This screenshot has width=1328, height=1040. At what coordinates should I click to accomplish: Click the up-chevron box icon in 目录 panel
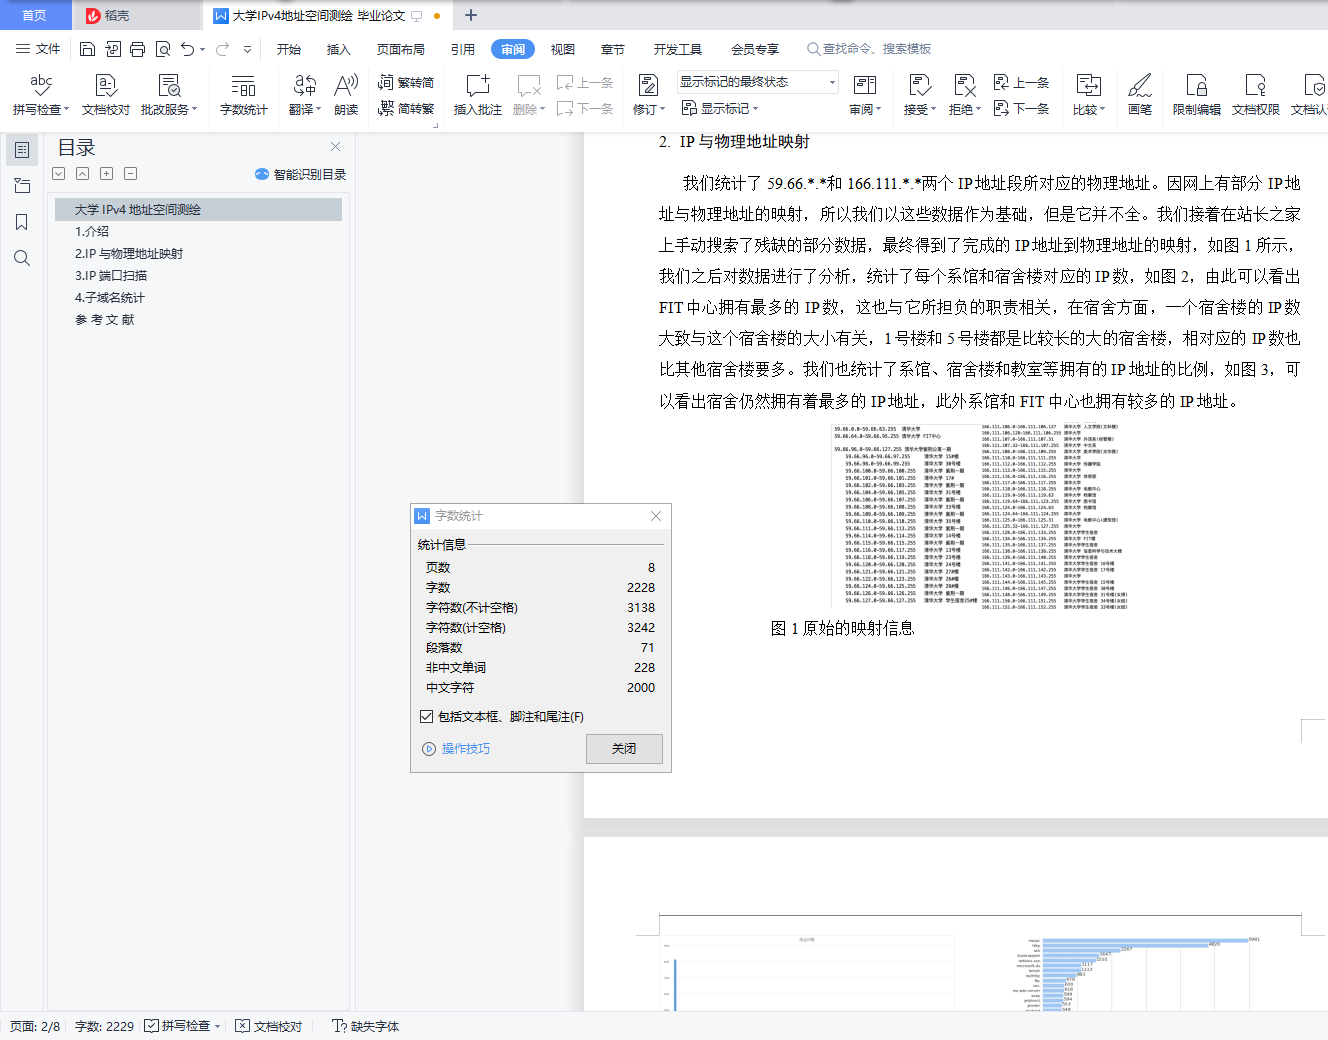[83, 174]
